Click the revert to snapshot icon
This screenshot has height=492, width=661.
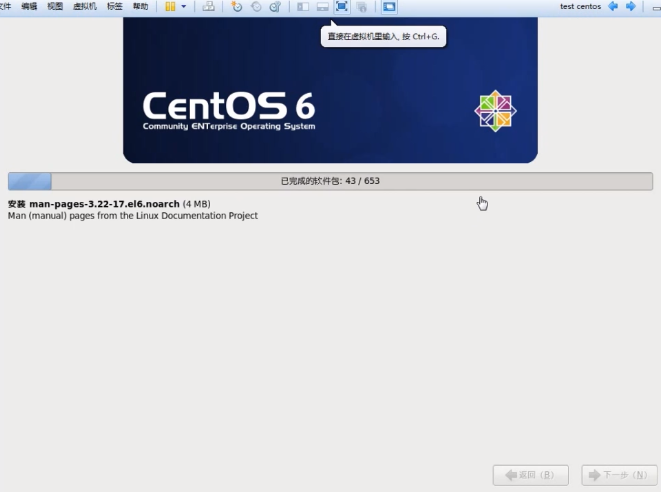pos(256,6)
